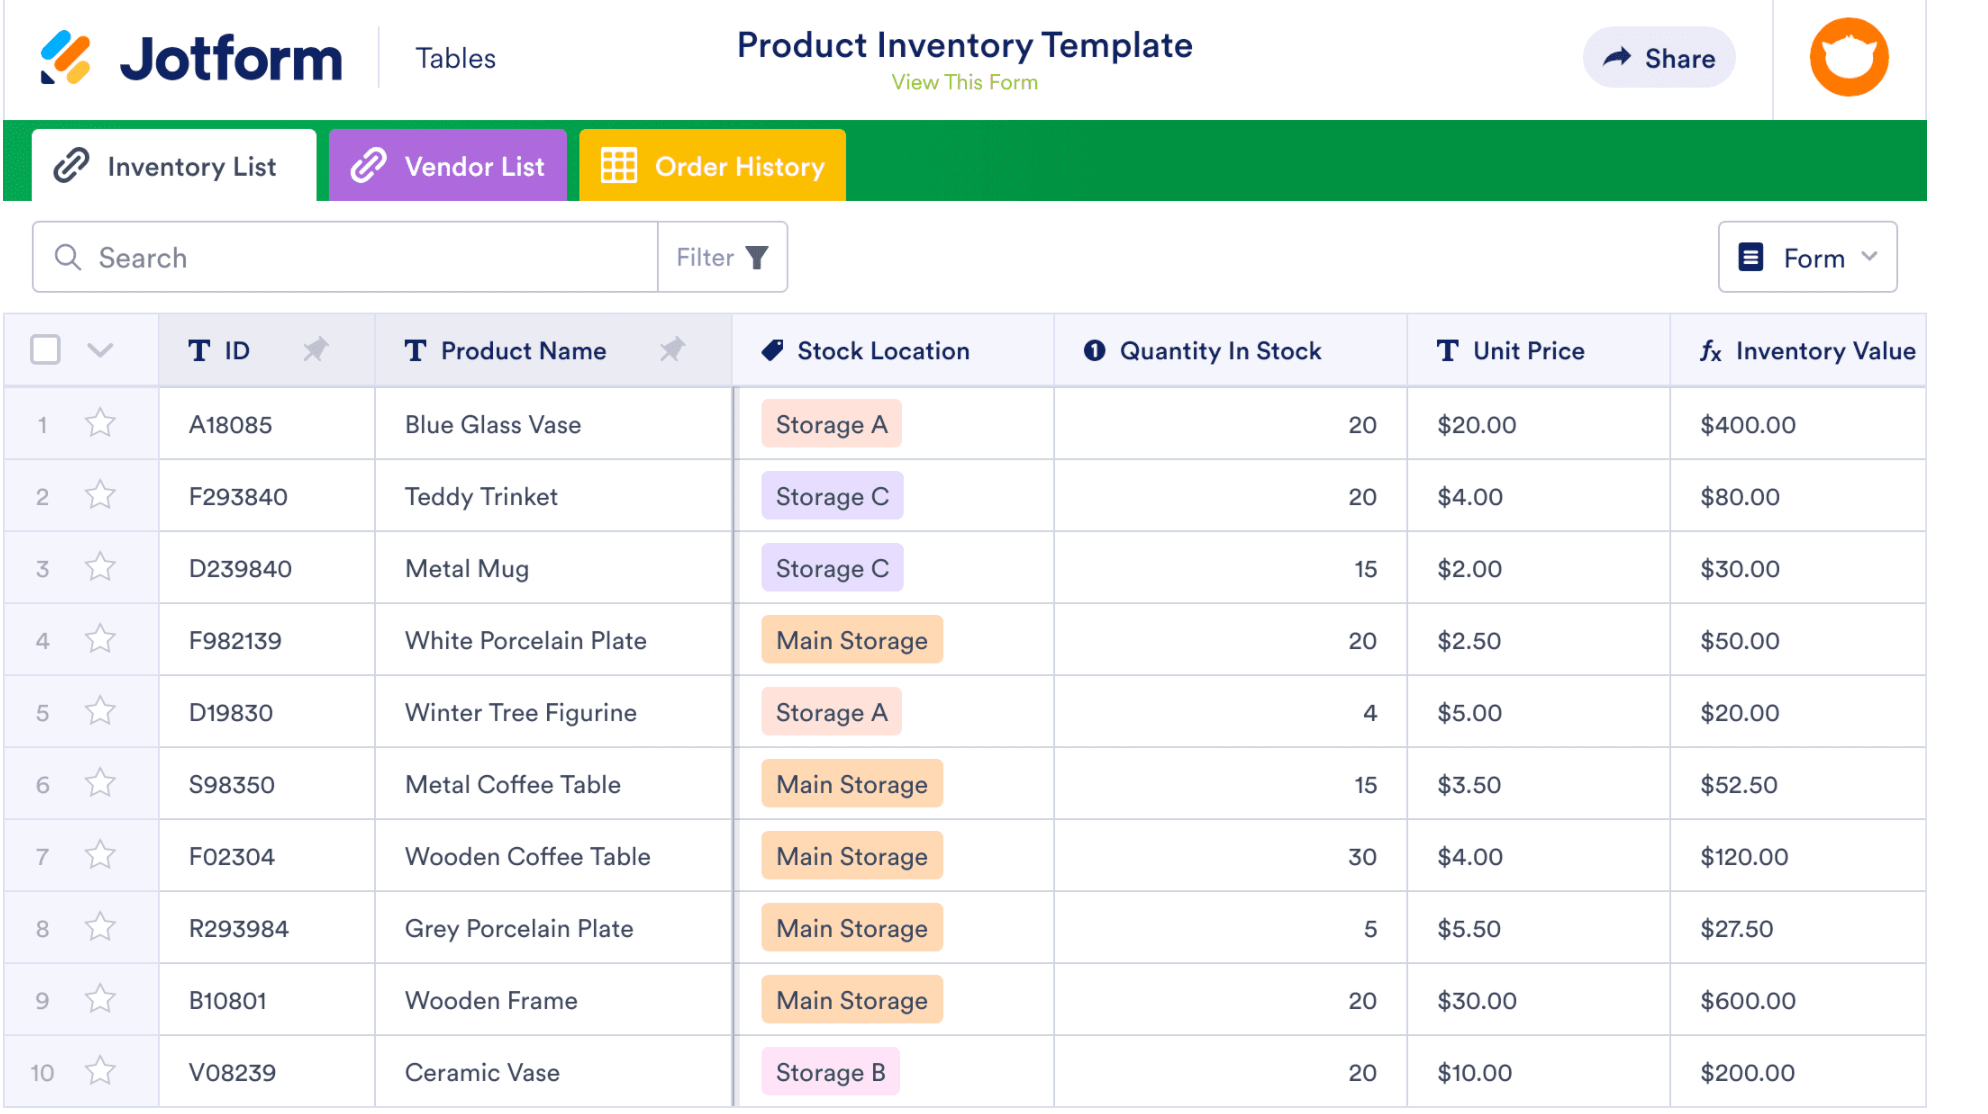Click the pin icon in ID column

[315, 350]
